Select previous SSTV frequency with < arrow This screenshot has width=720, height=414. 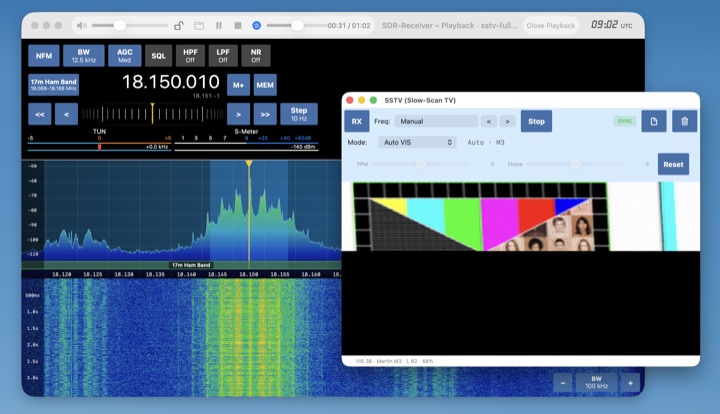click(489, 122)
